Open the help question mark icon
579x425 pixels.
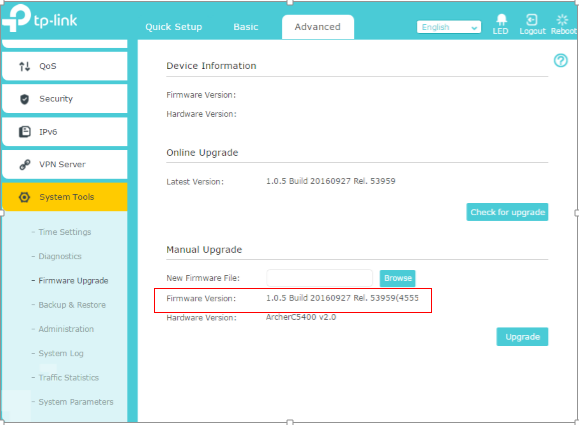tap(560, 60)
